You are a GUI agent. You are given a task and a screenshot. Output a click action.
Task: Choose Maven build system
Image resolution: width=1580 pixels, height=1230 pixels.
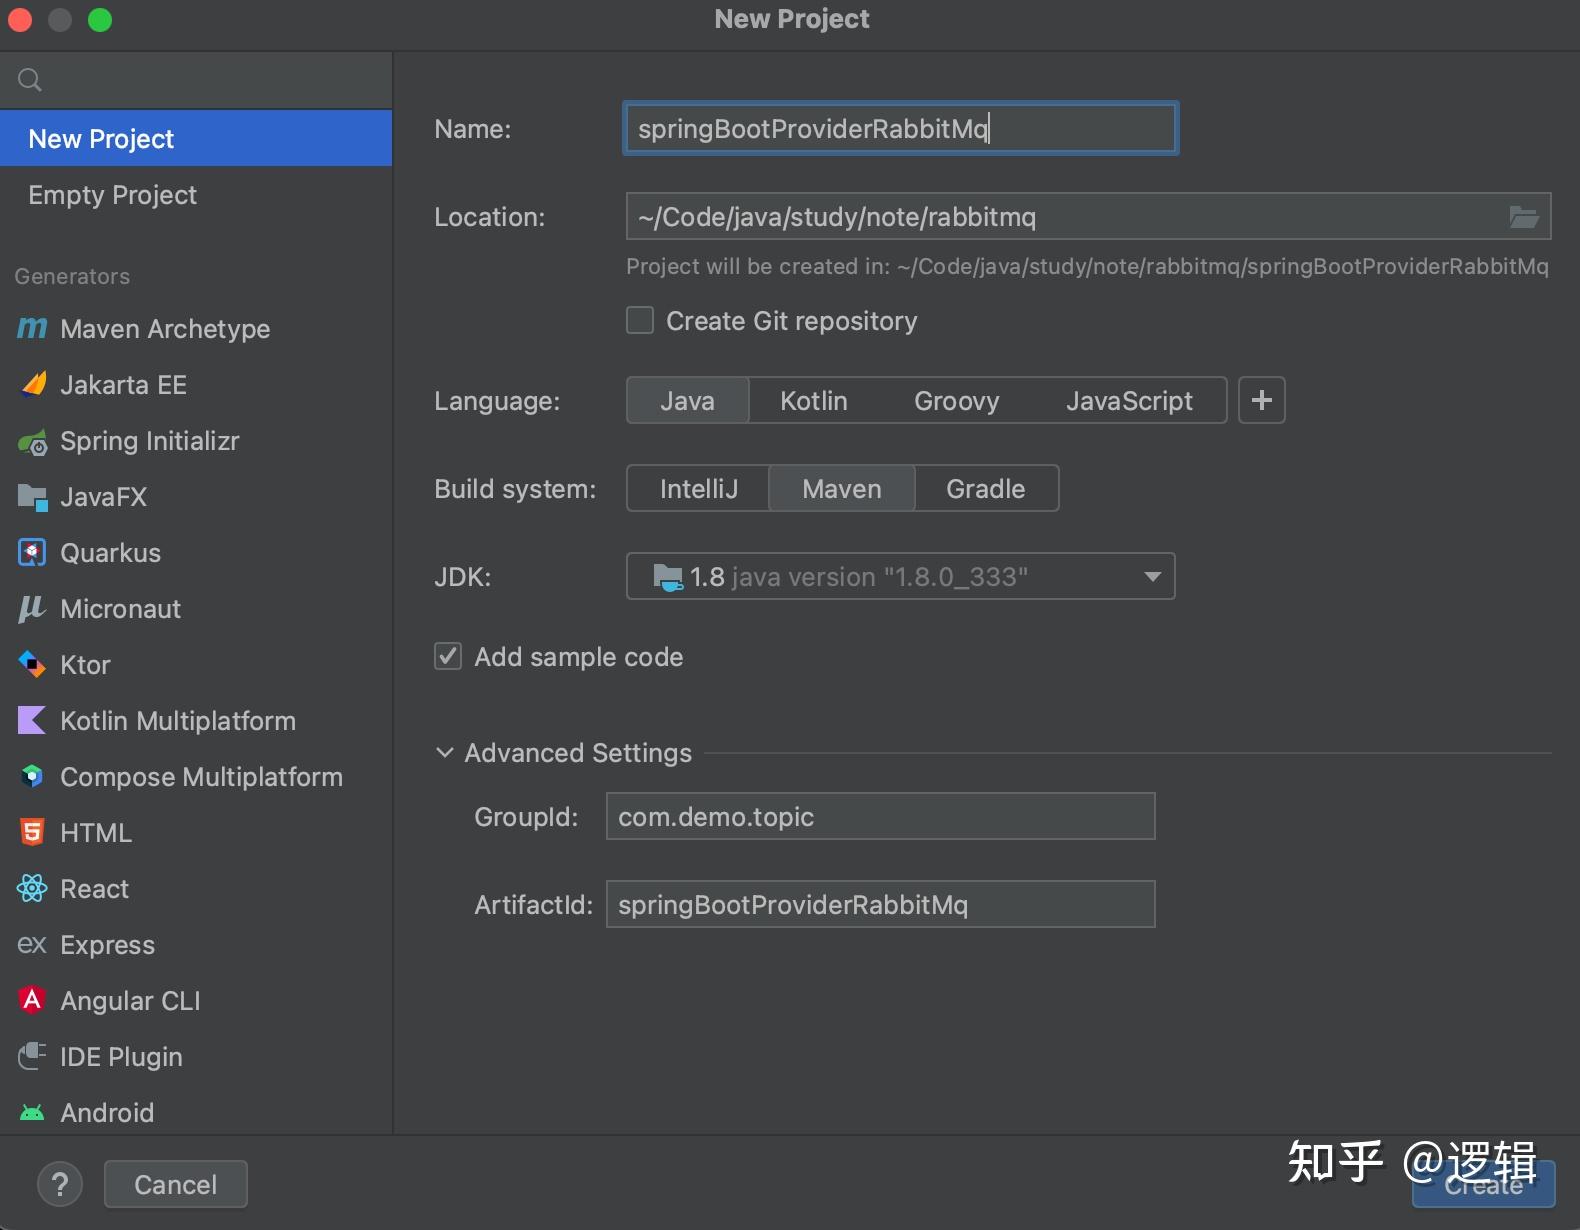pos(842,488)
